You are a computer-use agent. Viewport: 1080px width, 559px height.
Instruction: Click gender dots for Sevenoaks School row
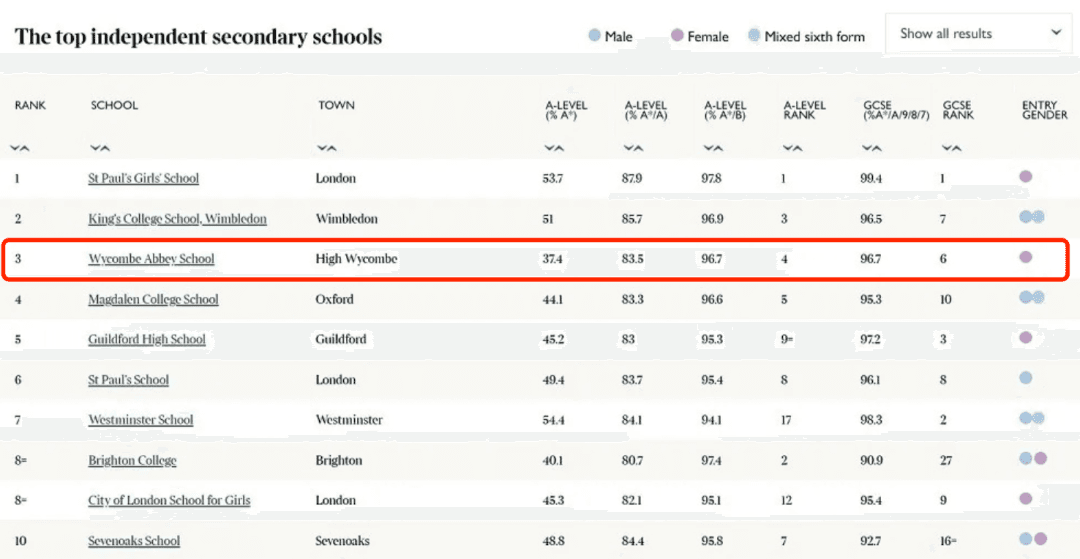1032,538
